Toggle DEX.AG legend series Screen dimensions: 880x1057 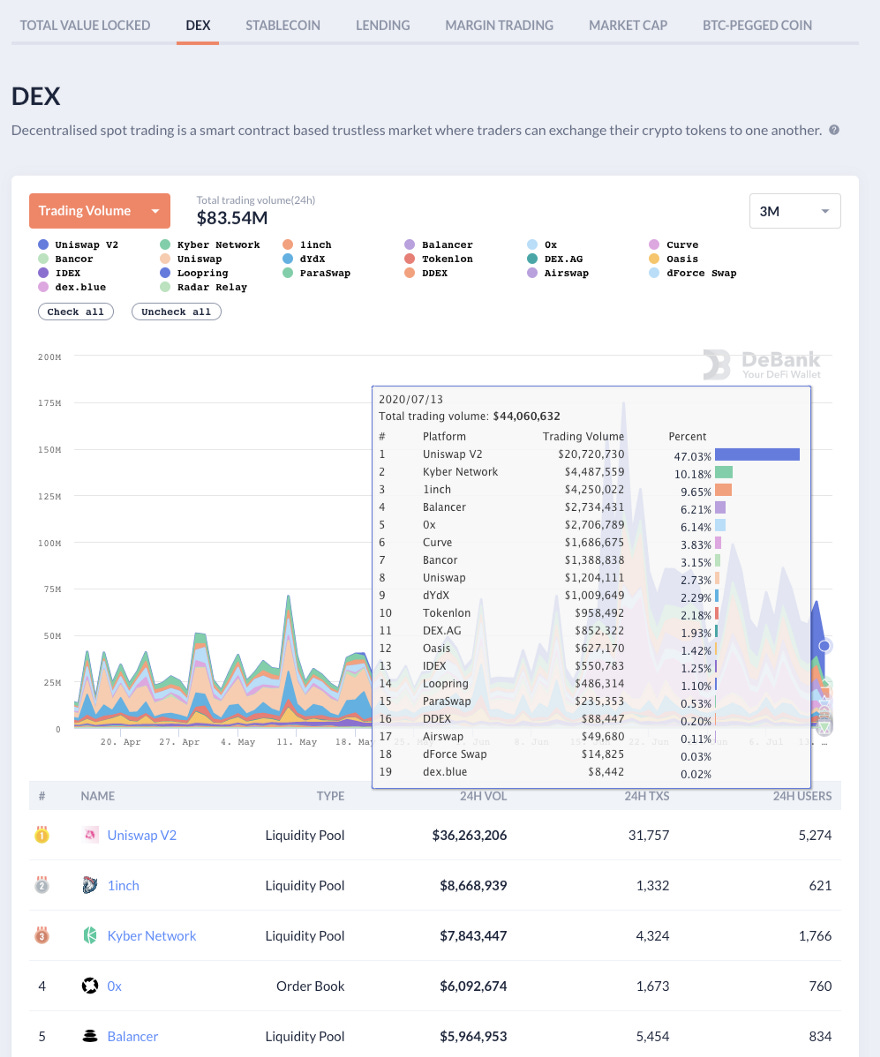point(555,259)
